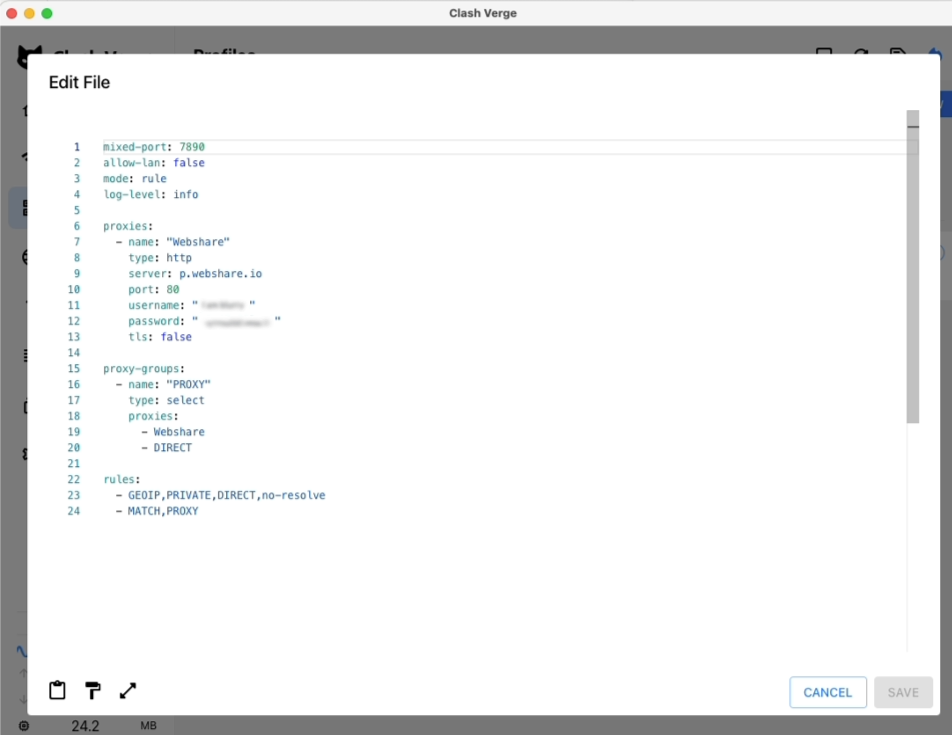Click the green macOS fullscreen button
952x735 pixels.
(47, 13)
